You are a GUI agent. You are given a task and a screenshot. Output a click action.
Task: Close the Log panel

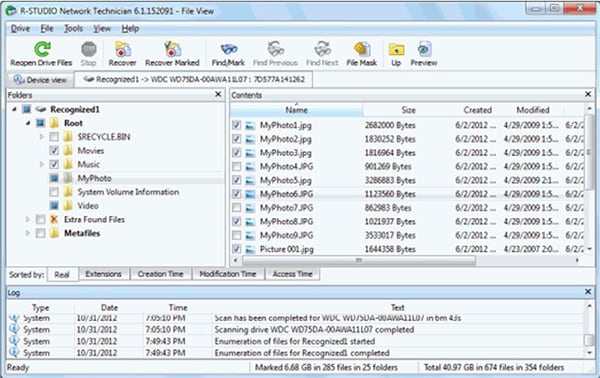point(588,292)
